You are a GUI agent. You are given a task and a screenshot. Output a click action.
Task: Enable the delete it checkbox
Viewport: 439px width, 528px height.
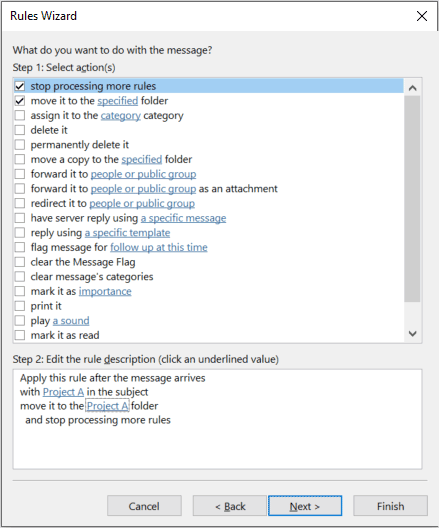pyautogui.click(x=20, y=130)
